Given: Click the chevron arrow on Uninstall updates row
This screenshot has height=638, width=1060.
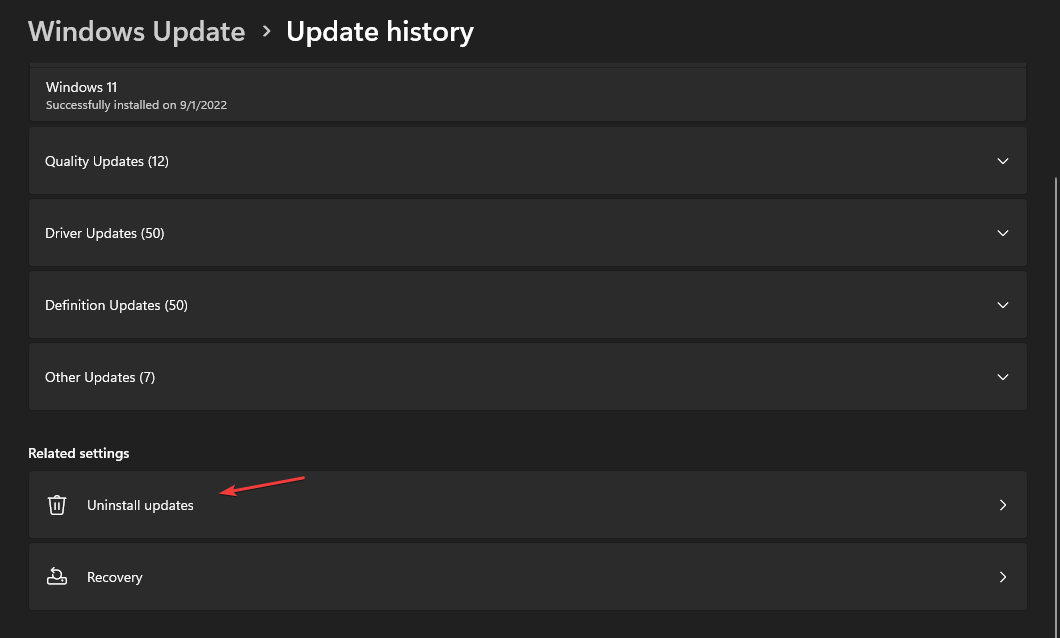Looking at the screenshot, I should [x=1003, y=505].
